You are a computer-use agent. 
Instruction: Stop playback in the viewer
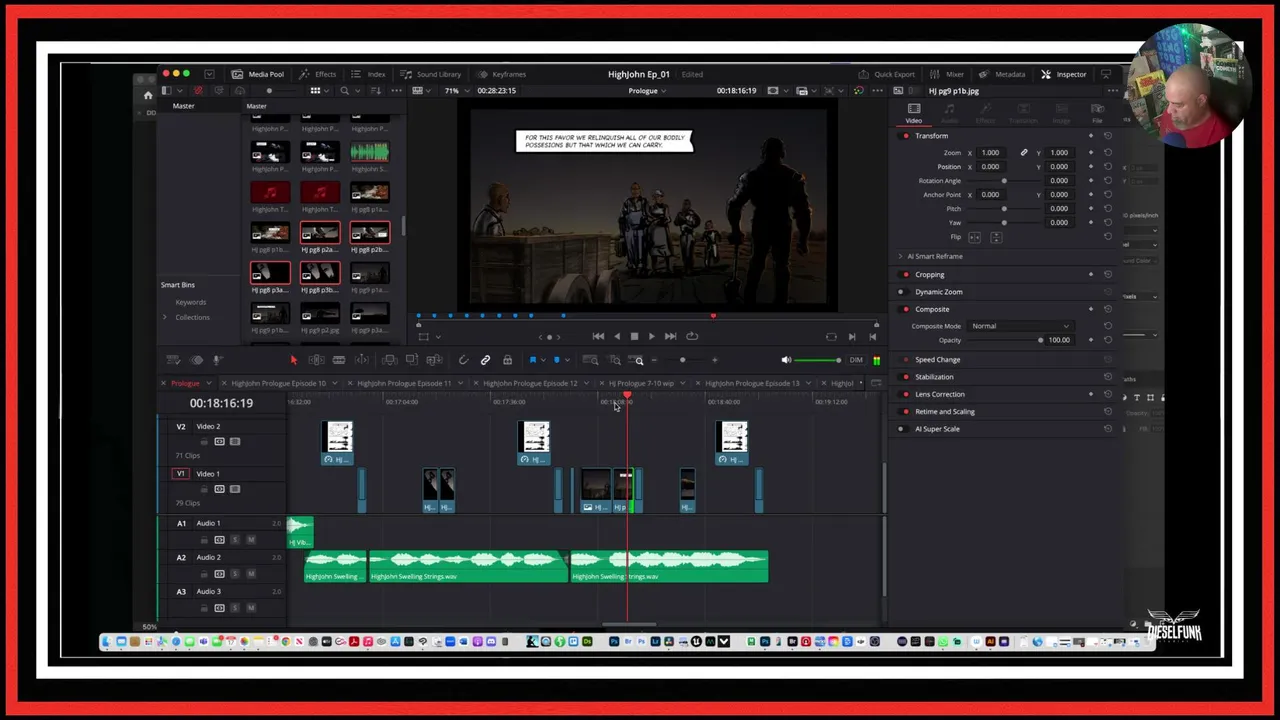[x=634, y=337]
